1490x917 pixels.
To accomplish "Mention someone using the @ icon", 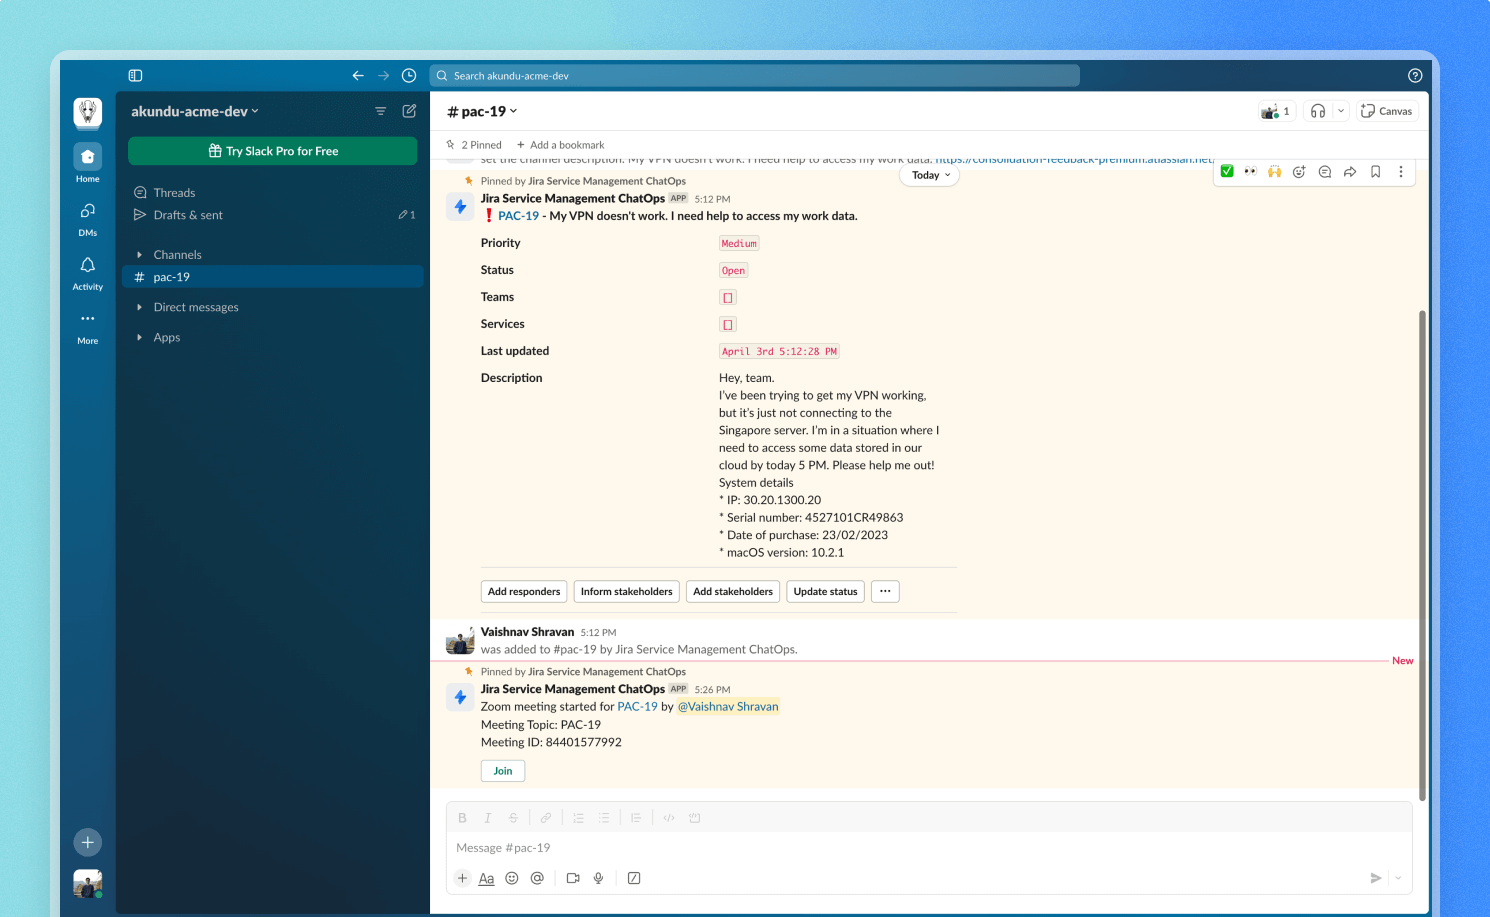I will click(537, 878).
